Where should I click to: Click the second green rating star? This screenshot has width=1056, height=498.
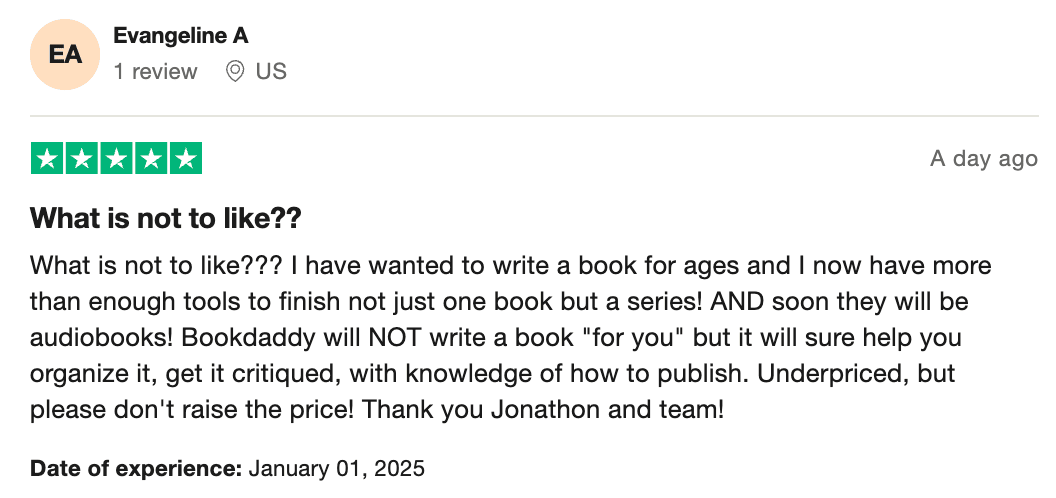(82, 159)
